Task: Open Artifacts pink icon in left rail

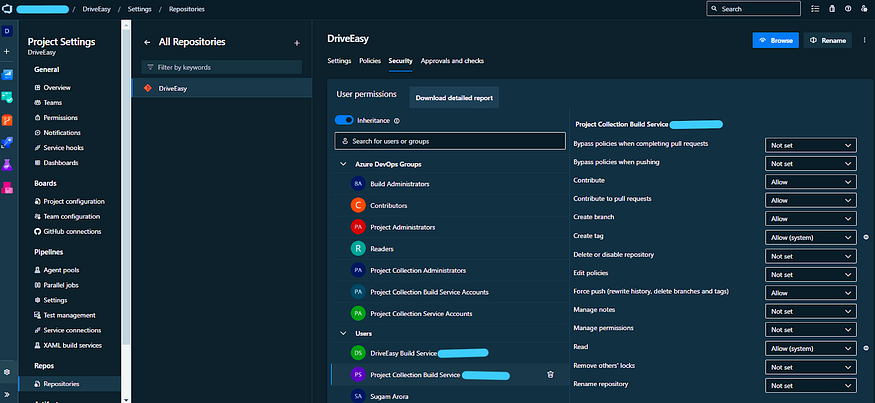Action: coord(7,188)
